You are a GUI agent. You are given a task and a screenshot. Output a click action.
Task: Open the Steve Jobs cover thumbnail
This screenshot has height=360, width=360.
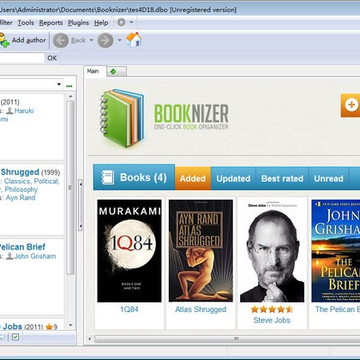coord(272,251)
